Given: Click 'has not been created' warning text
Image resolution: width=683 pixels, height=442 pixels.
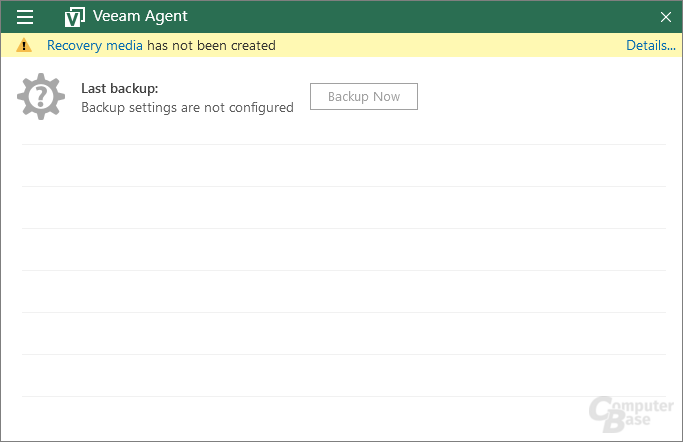Looking at the screenshot, I should [211, 46].
